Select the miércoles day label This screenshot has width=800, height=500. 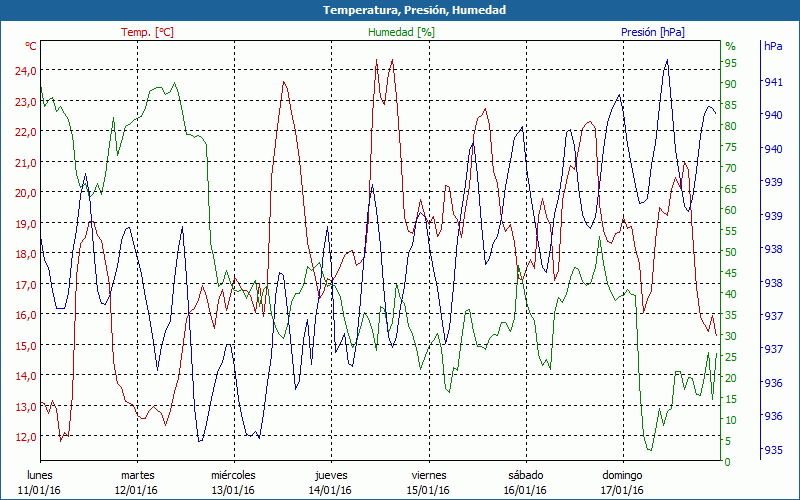(x=234, y=475)
